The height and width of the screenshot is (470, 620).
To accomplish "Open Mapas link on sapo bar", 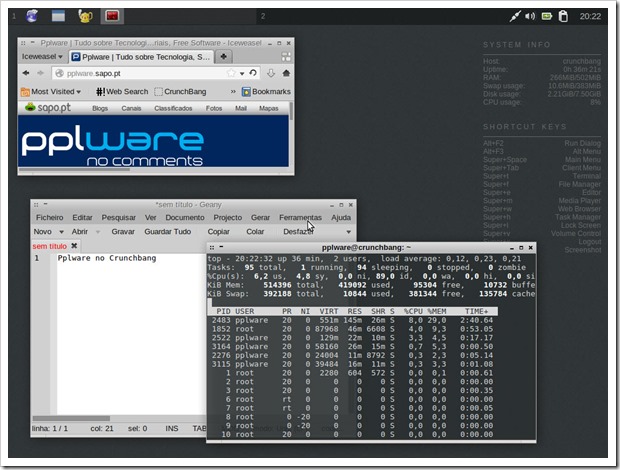I will pos(269,108).
